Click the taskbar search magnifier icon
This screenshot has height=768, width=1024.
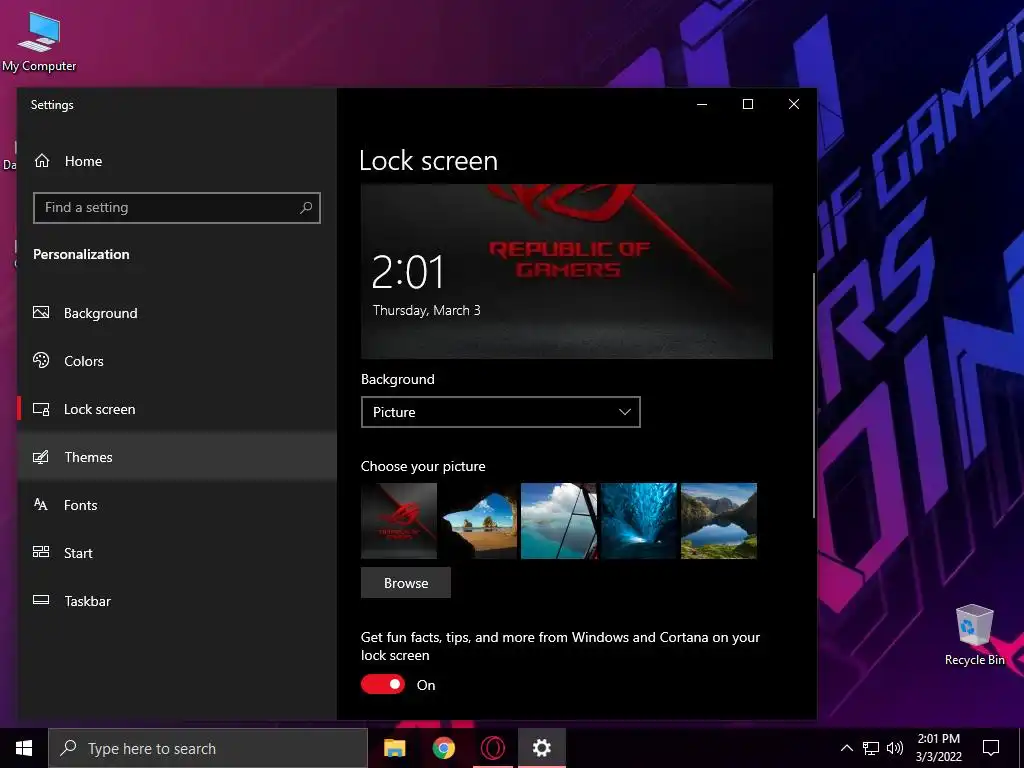pos(68,748)
